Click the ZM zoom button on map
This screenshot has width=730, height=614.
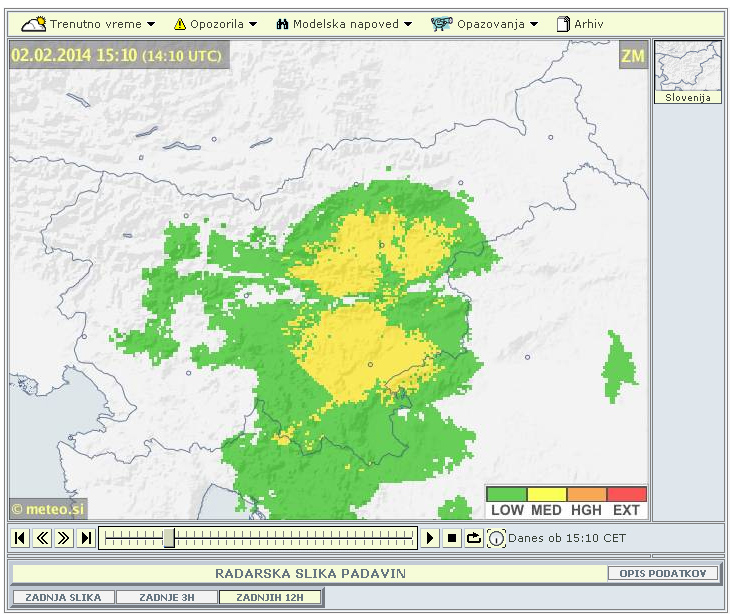(632, 56)
